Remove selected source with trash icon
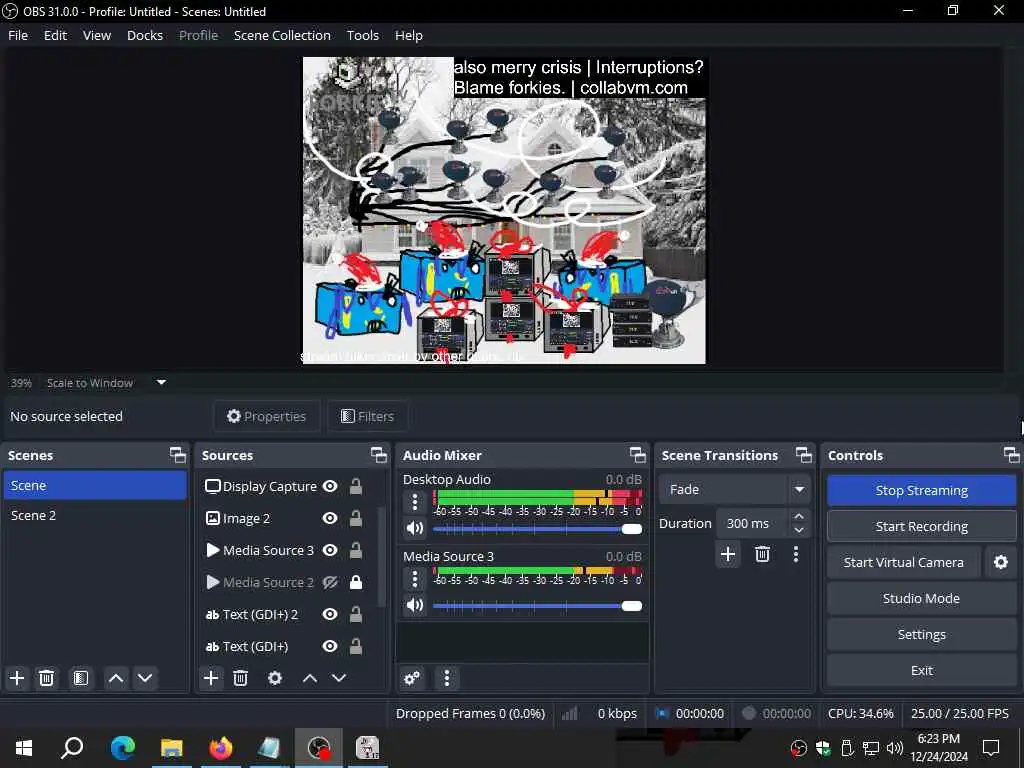1024x768 pixels. tap(240, 678)
